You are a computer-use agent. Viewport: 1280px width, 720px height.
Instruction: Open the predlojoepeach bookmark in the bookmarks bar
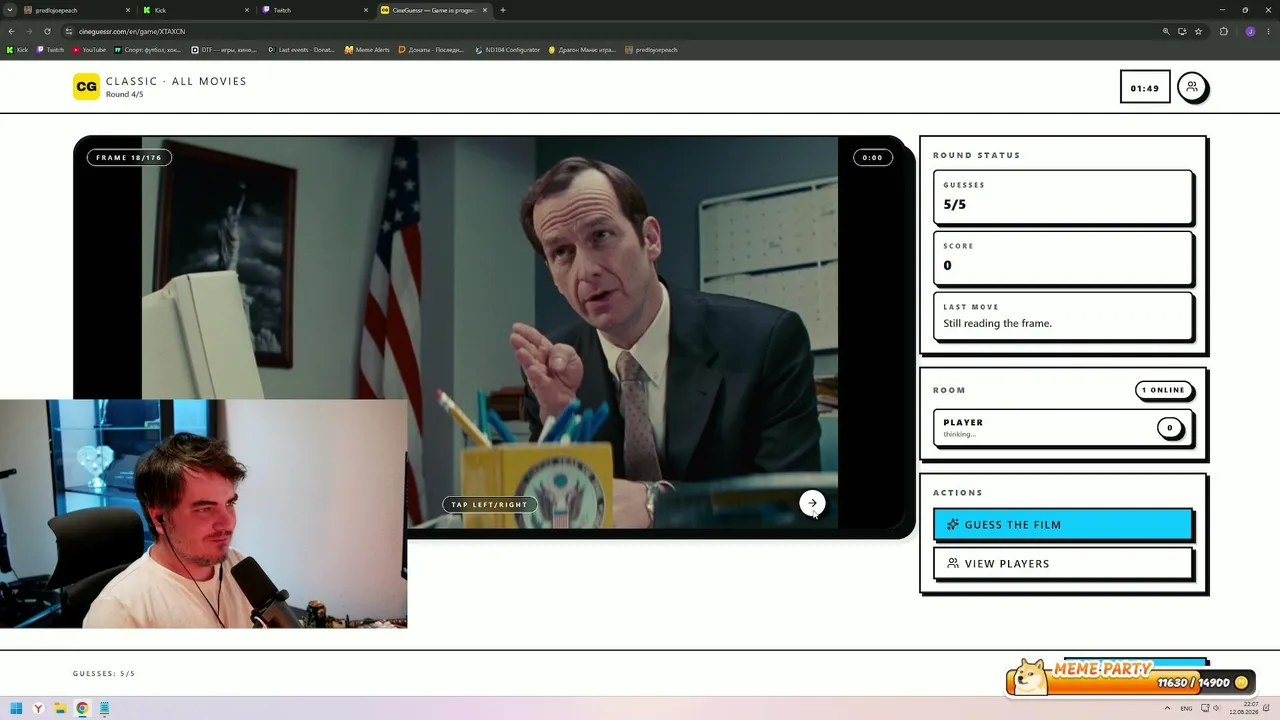pyautogui.click(x=651, y=50)
